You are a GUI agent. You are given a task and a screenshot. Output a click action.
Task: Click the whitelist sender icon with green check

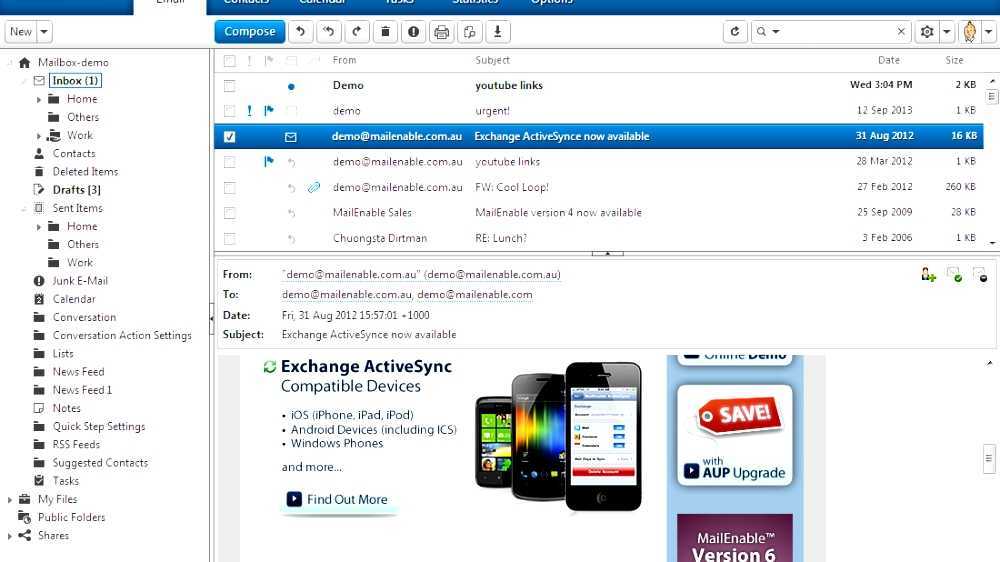click(955, 275)
